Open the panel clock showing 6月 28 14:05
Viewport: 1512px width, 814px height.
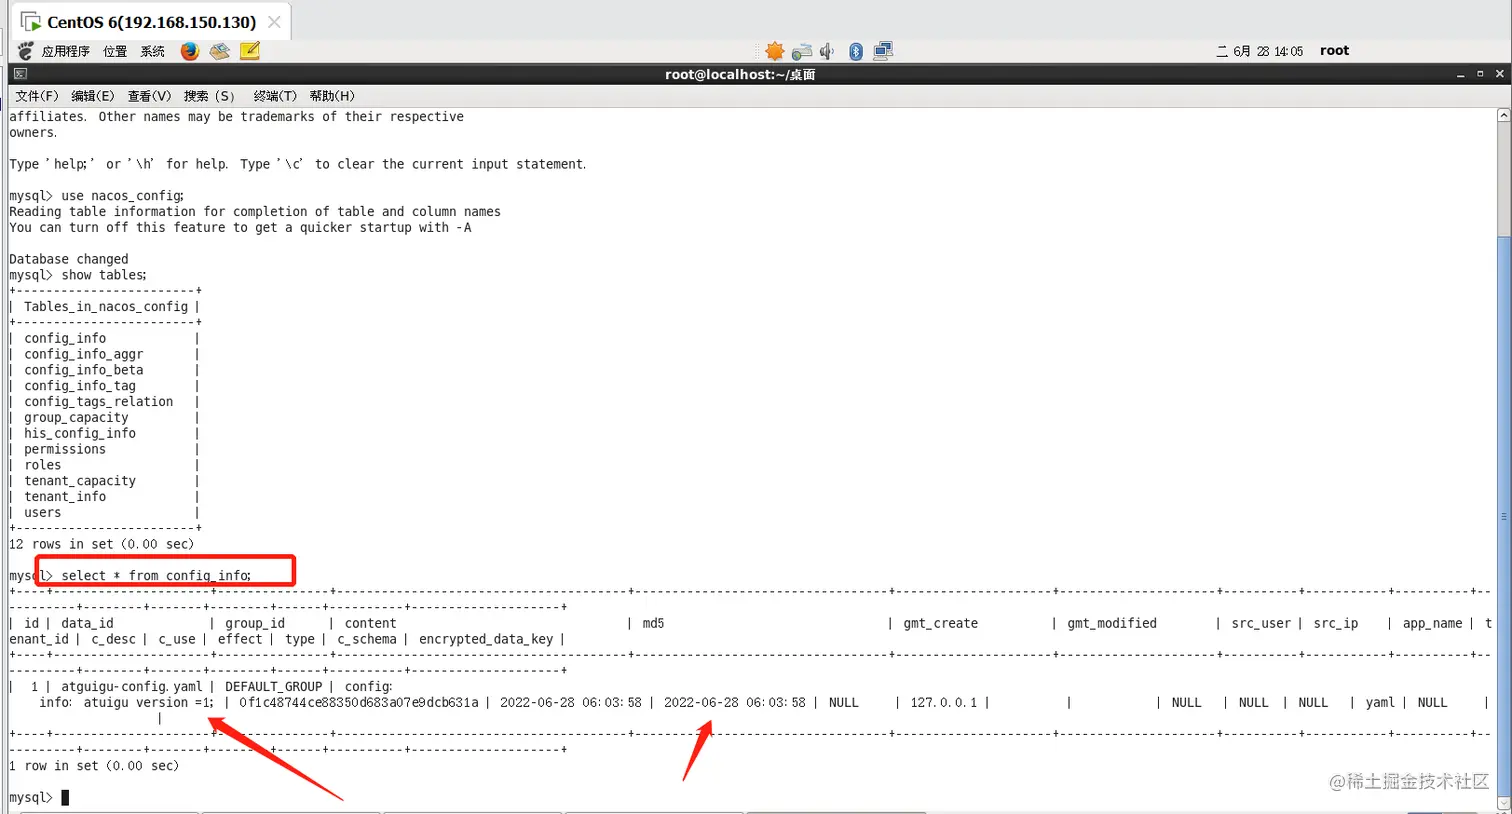[x=1260, y=51]
